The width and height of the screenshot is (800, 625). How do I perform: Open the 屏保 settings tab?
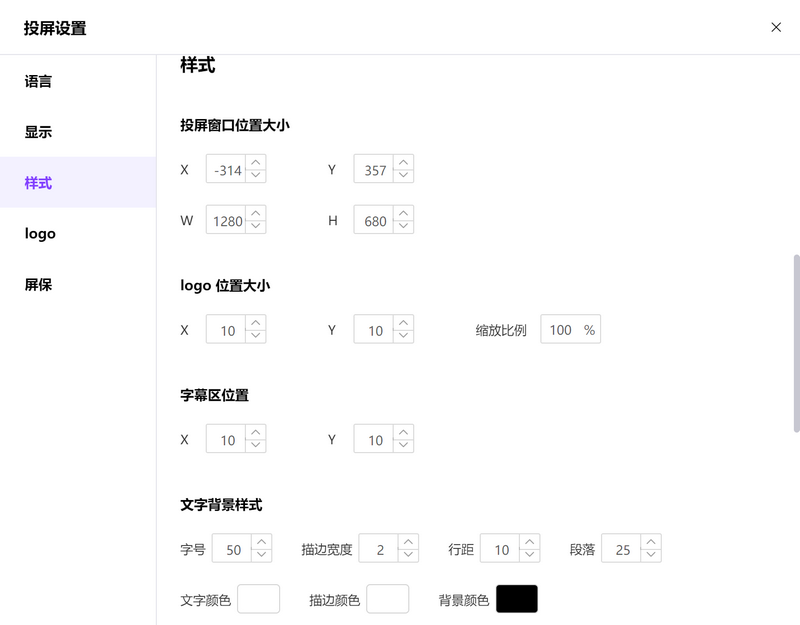(x=78, y=284)
